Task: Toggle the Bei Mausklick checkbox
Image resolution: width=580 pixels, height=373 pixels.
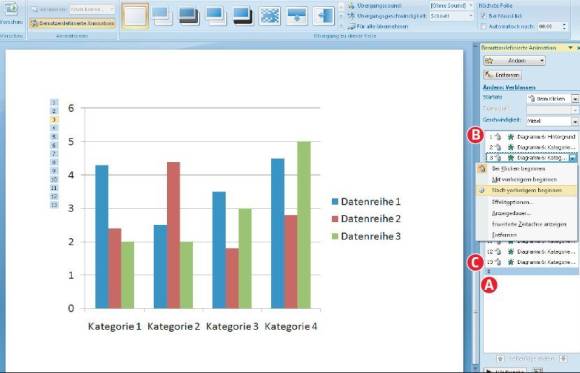Action: point(483,16)
